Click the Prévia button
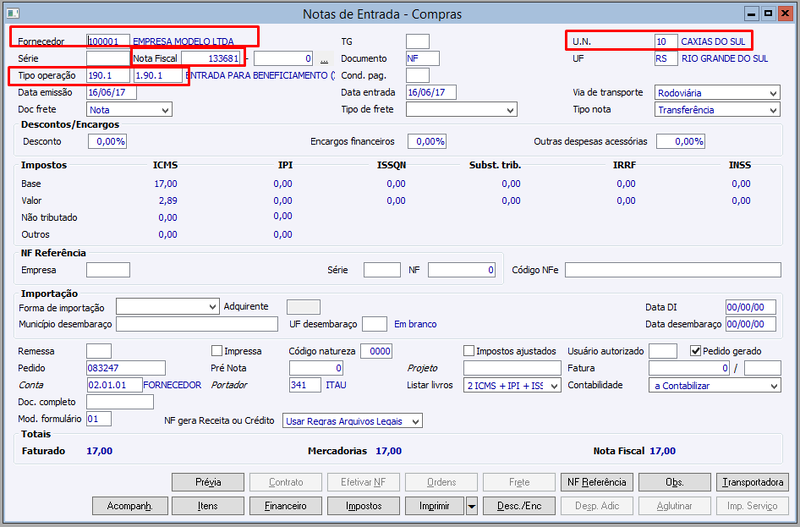Image resolution: width=800 pixels, height=527 pixels. [x=208, y=482]
